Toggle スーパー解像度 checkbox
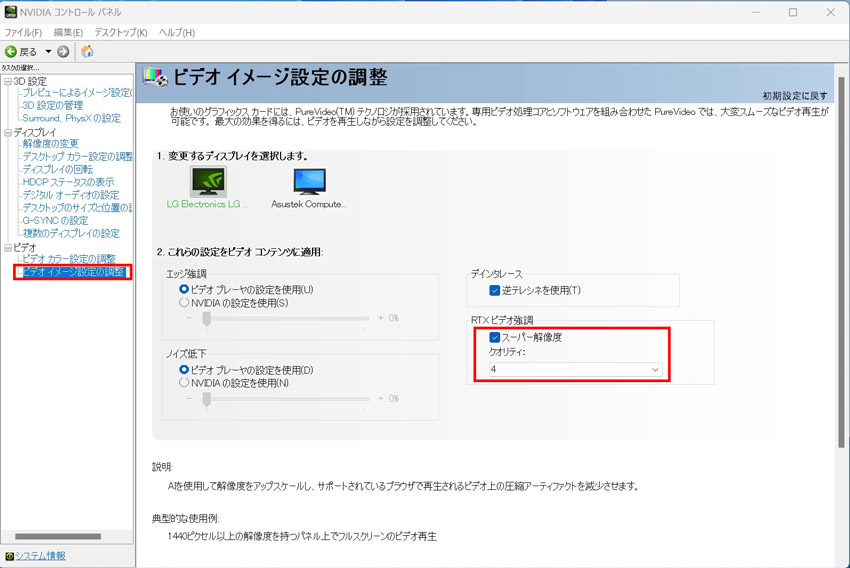Image resolution: width=850 pixels, height=568 pixels. coord(494,337)
